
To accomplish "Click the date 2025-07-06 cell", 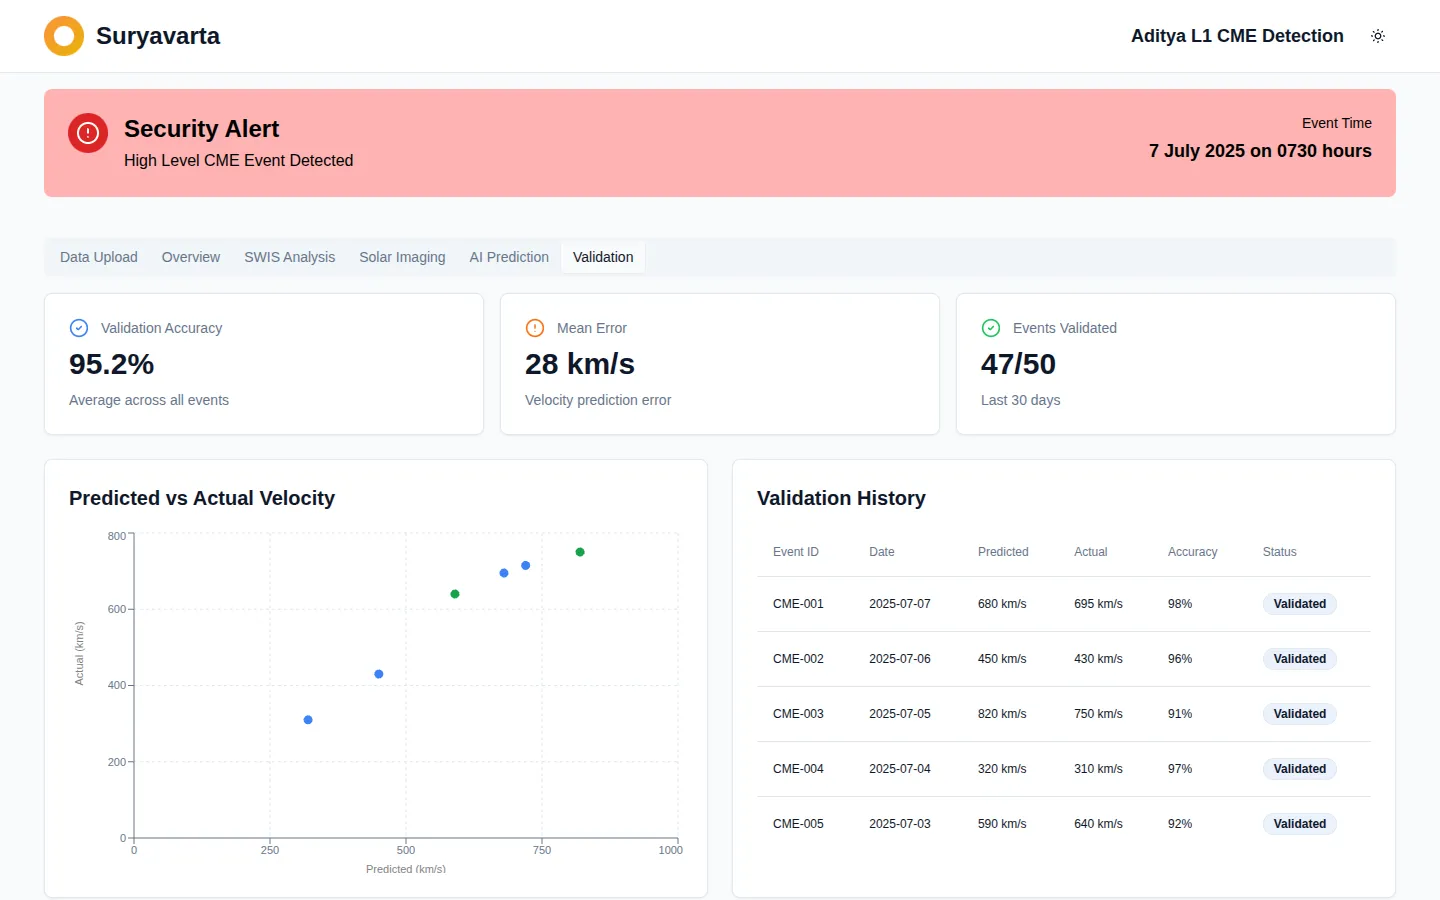I will pyautogui.click(x=900, y=659).
